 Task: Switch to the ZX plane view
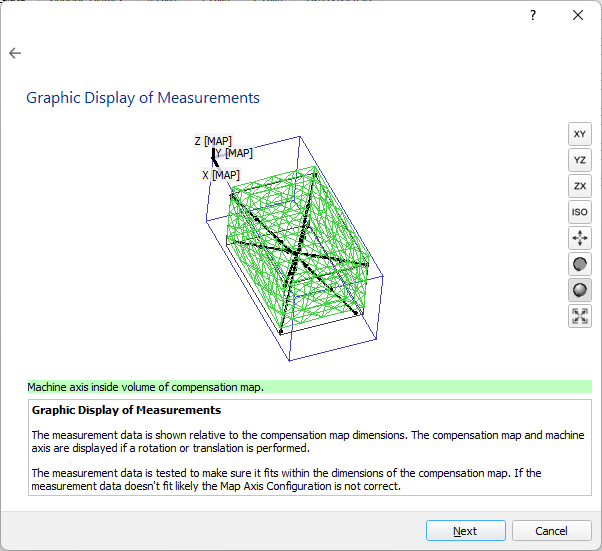(580, 186)
